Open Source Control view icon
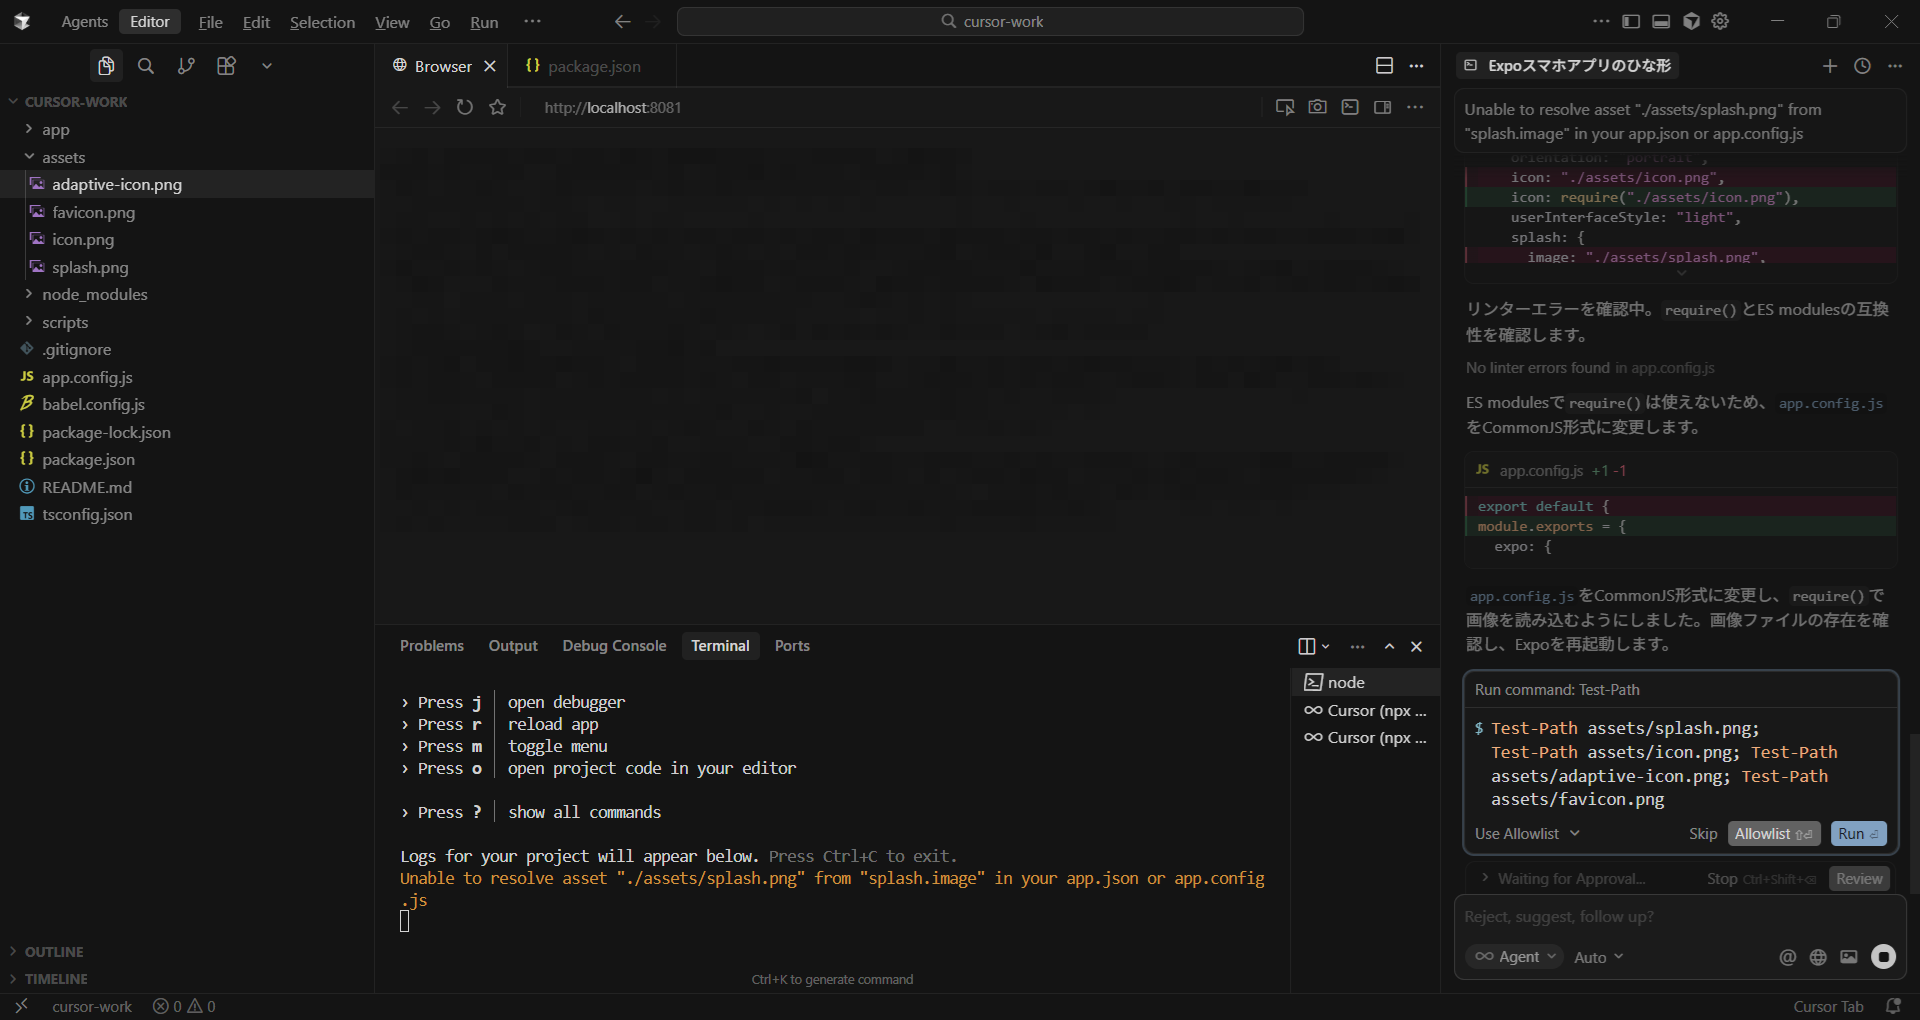The image size is (1920, 1020). point(186,66)
